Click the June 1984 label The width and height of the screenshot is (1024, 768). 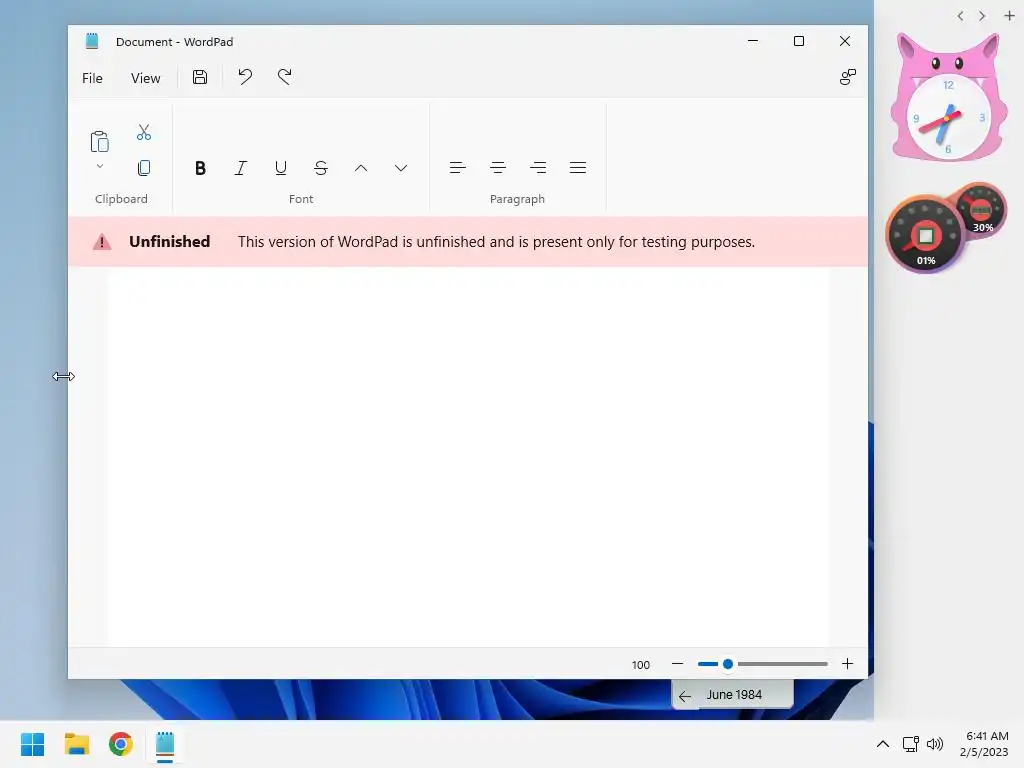click(x=734, y=695)
